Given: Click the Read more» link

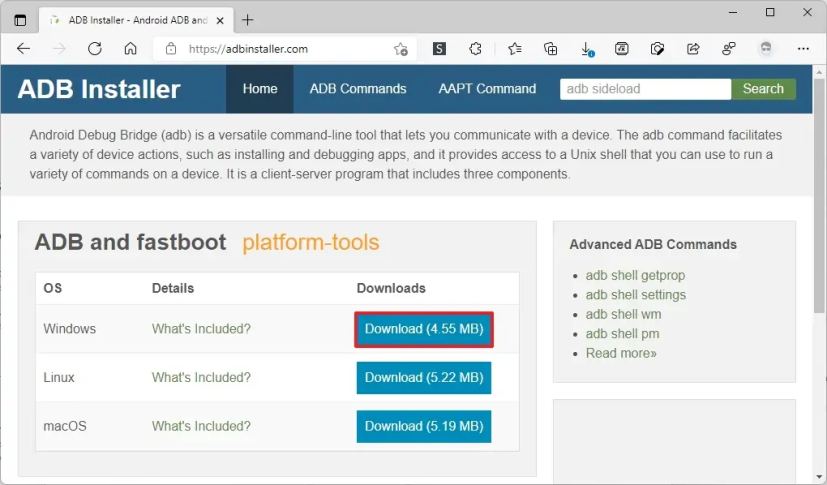Looking at the screenshot, I should pyautogui.click(x=621, y=353).
